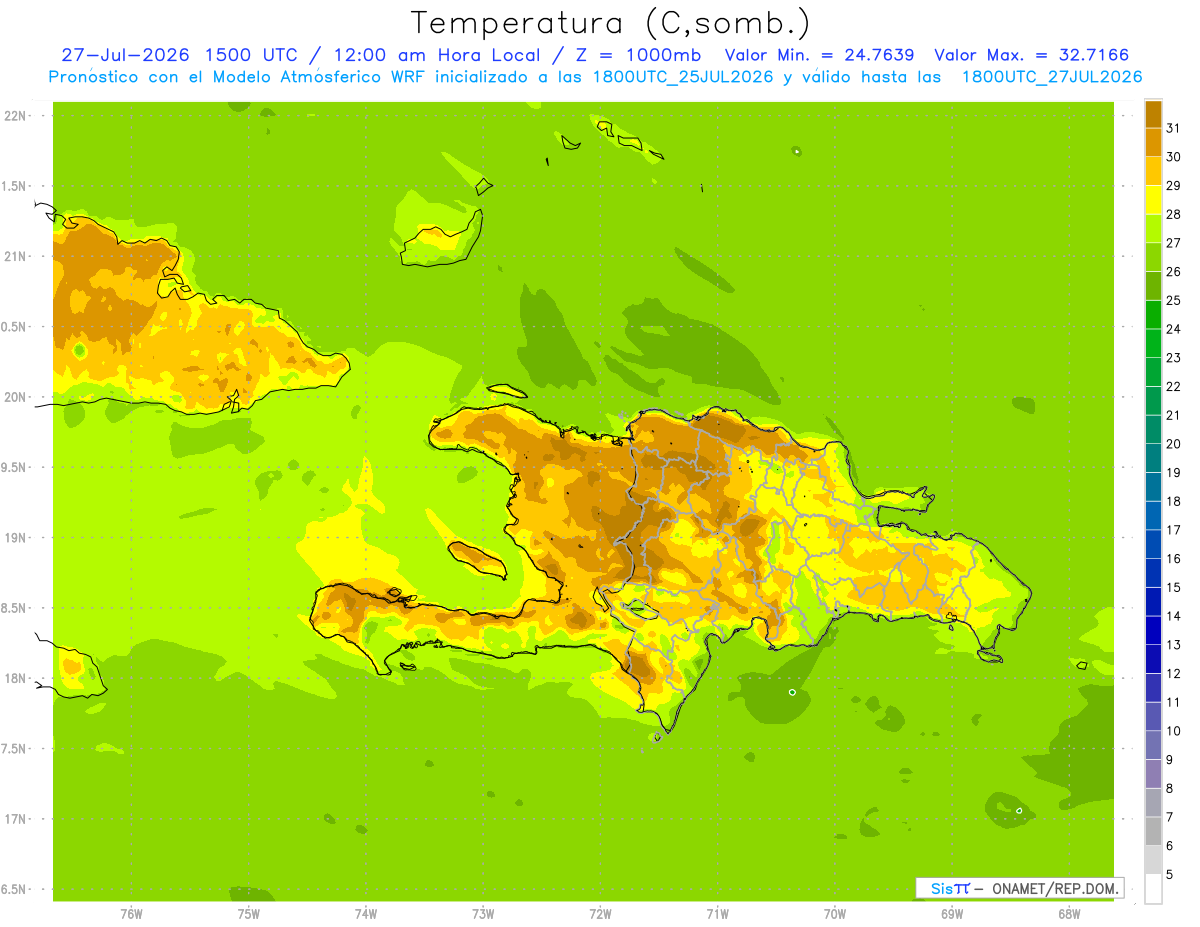The image size is (1200, 927).
Task: Click the legend swatch between 20 and 21
Action: click(1153, 429)
